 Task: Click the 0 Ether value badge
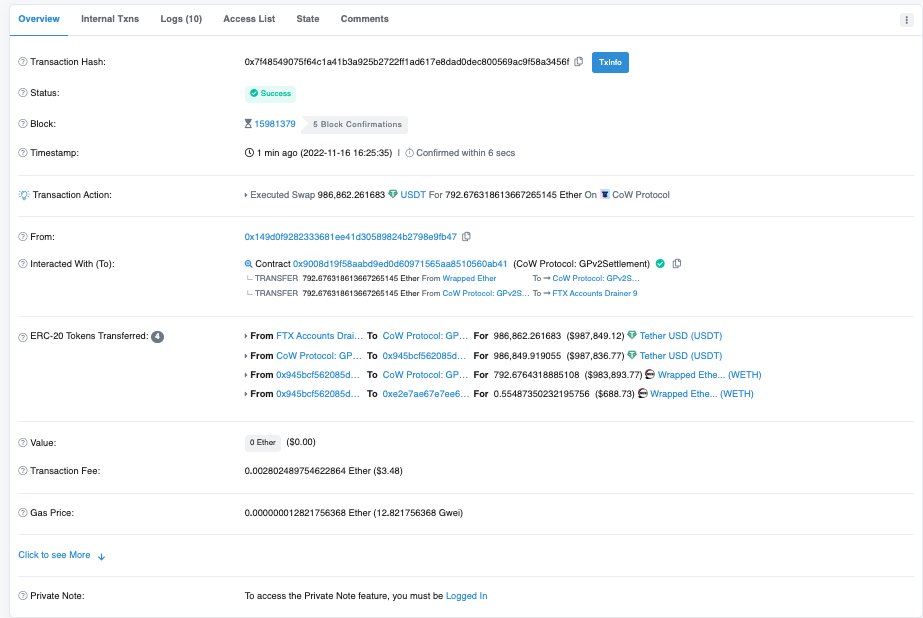263,443
